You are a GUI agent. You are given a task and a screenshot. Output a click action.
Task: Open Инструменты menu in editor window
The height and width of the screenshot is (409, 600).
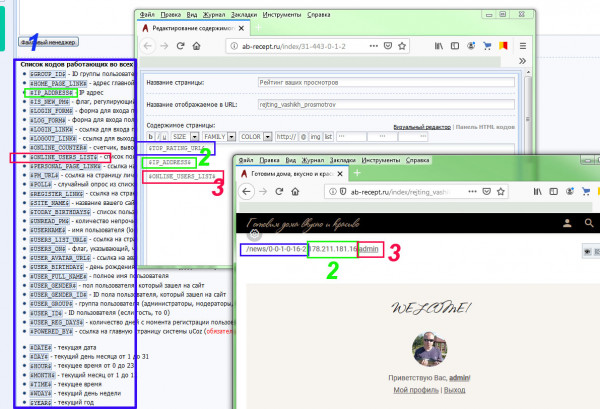point(282,15)
